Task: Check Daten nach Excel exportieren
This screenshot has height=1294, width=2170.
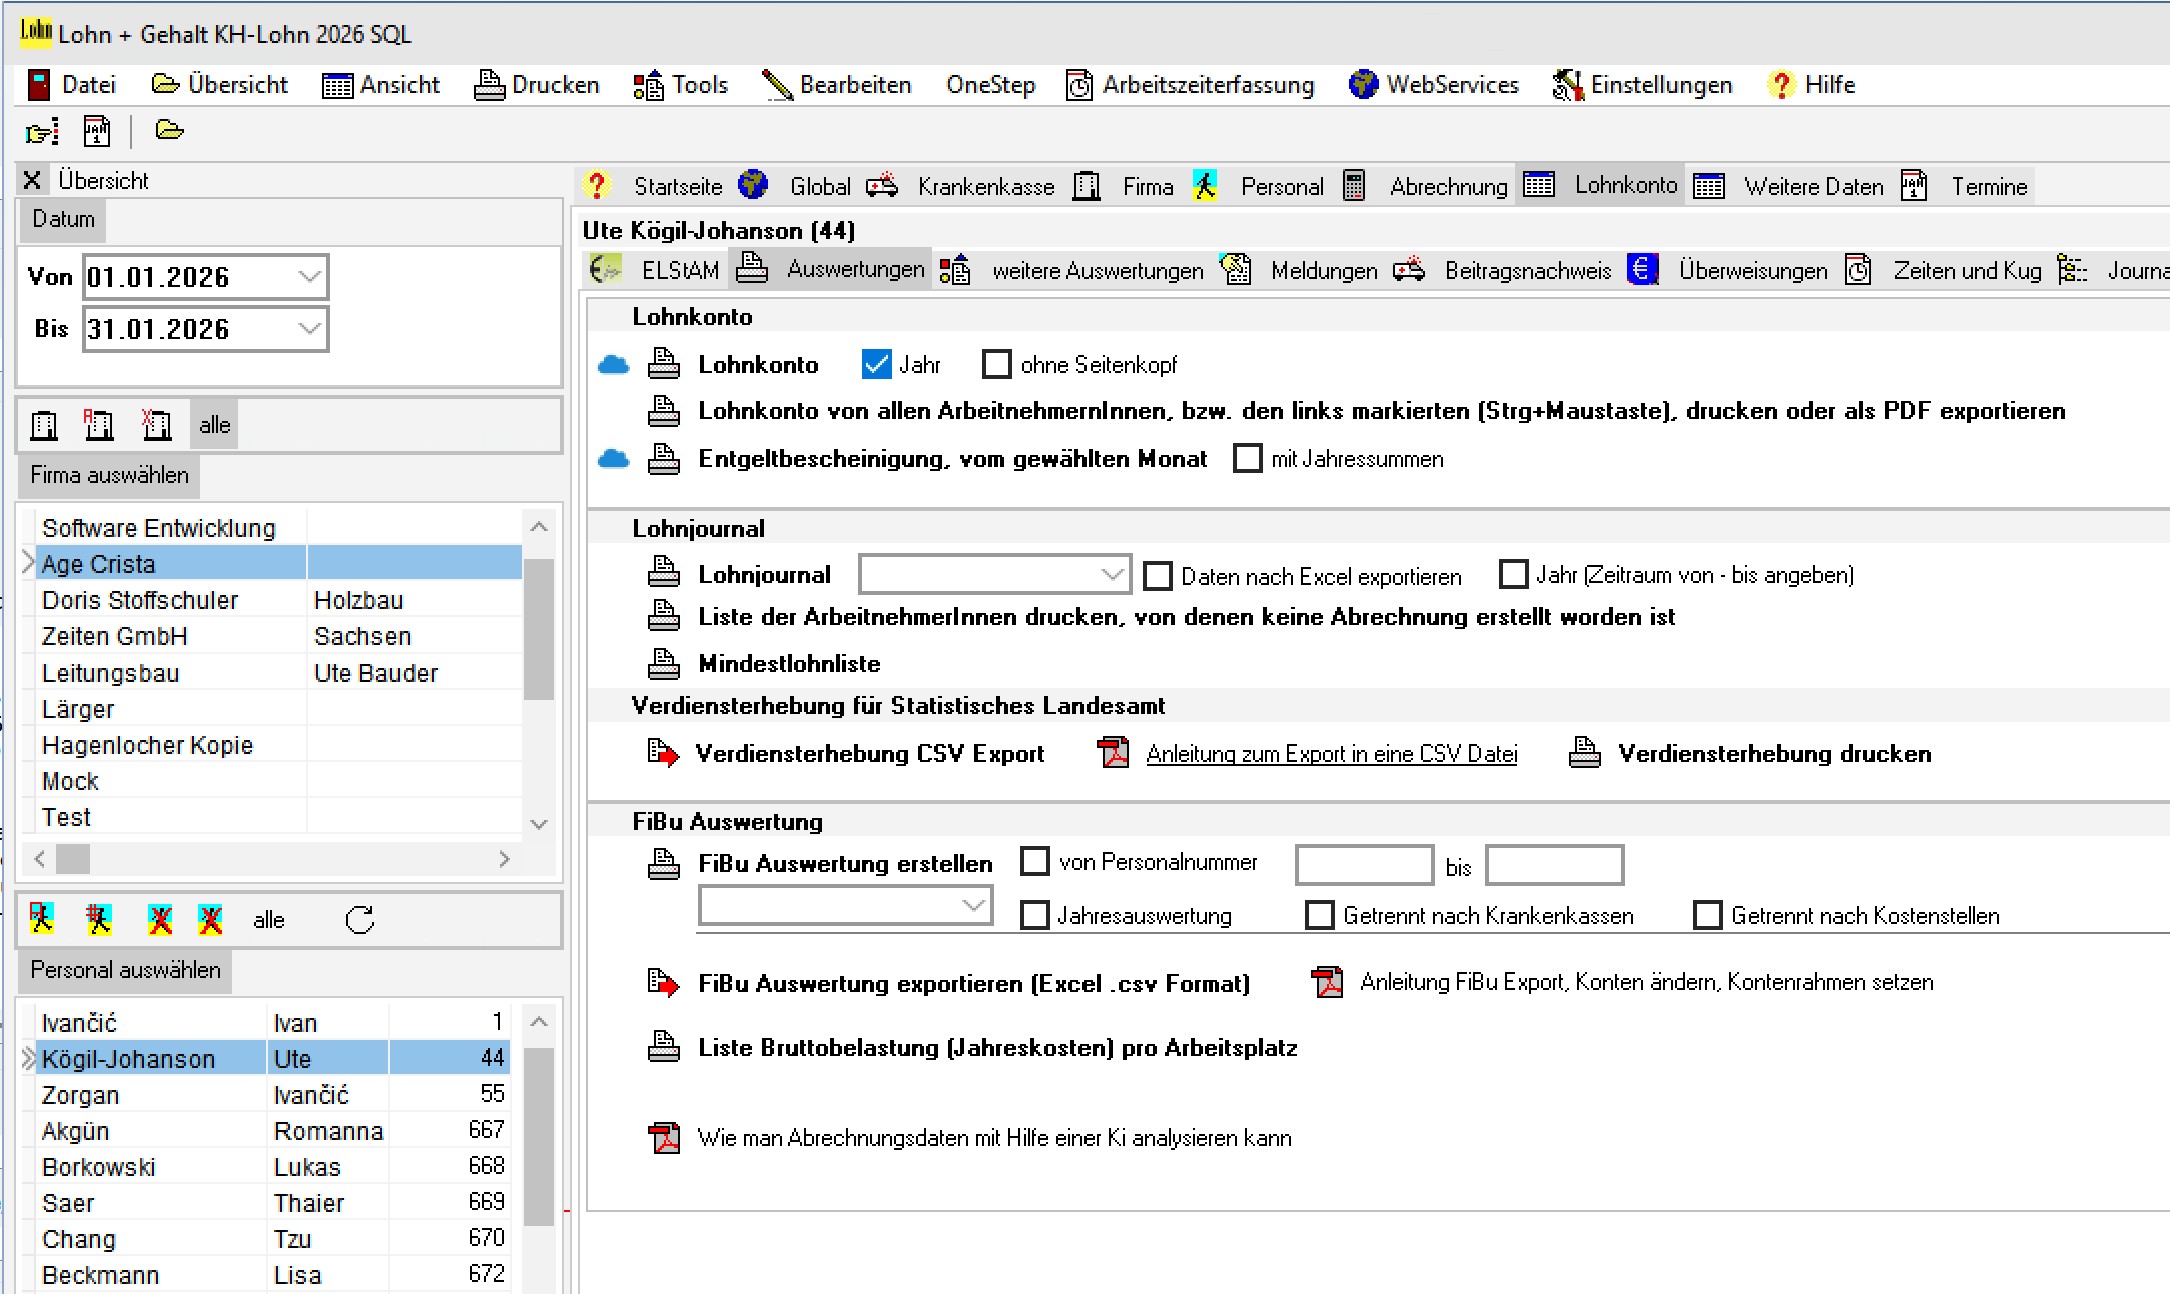Action: point(1158,576)
